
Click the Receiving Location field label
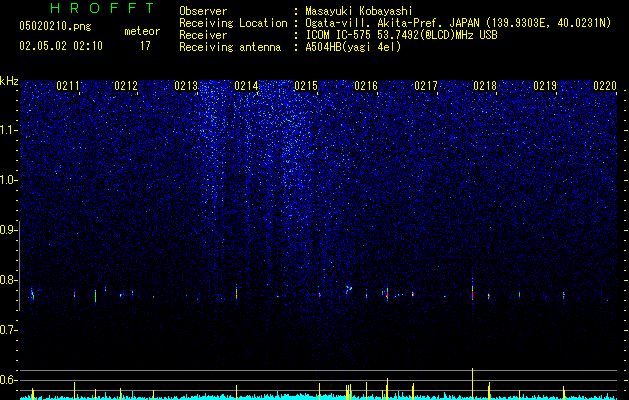[x=233, y=23]
